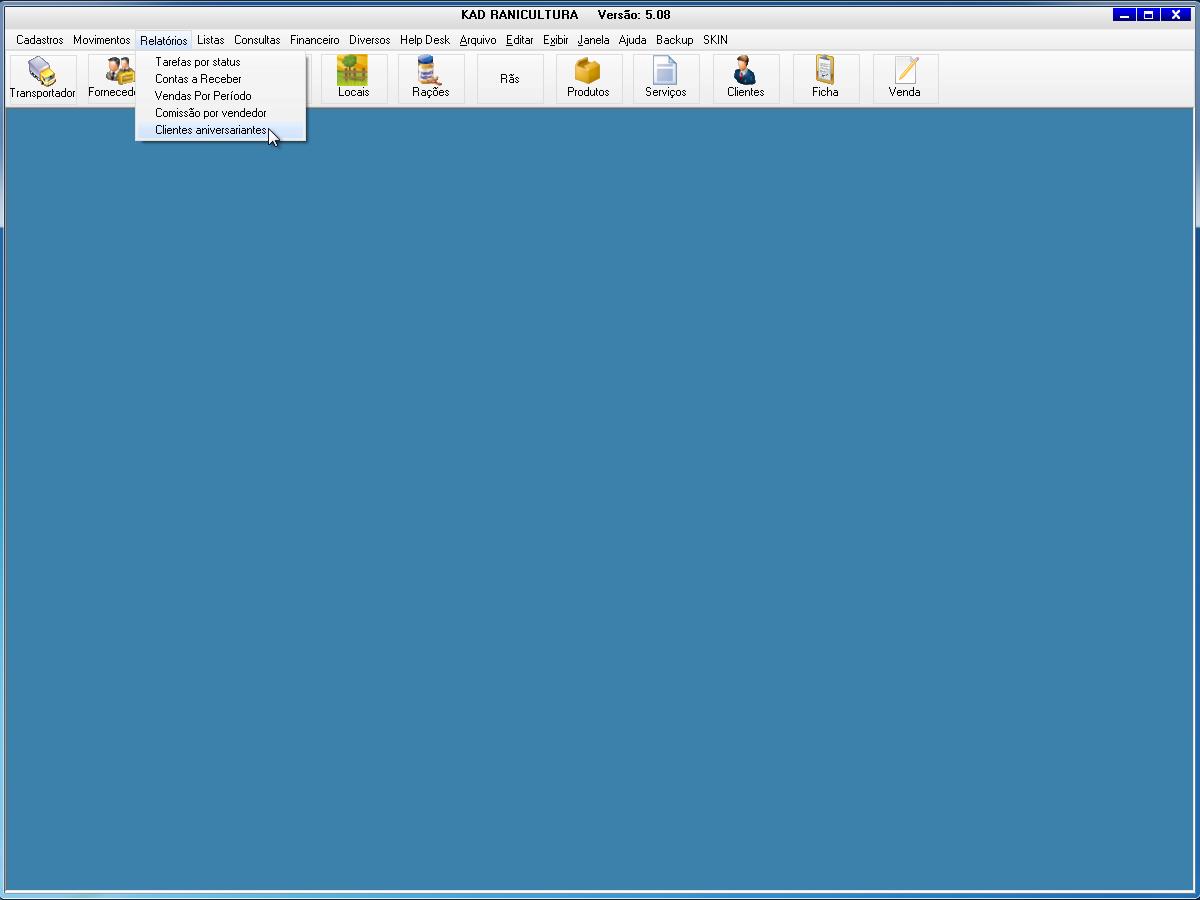
Task: Open the Financeiro menu
Action: tap(315, 40)
